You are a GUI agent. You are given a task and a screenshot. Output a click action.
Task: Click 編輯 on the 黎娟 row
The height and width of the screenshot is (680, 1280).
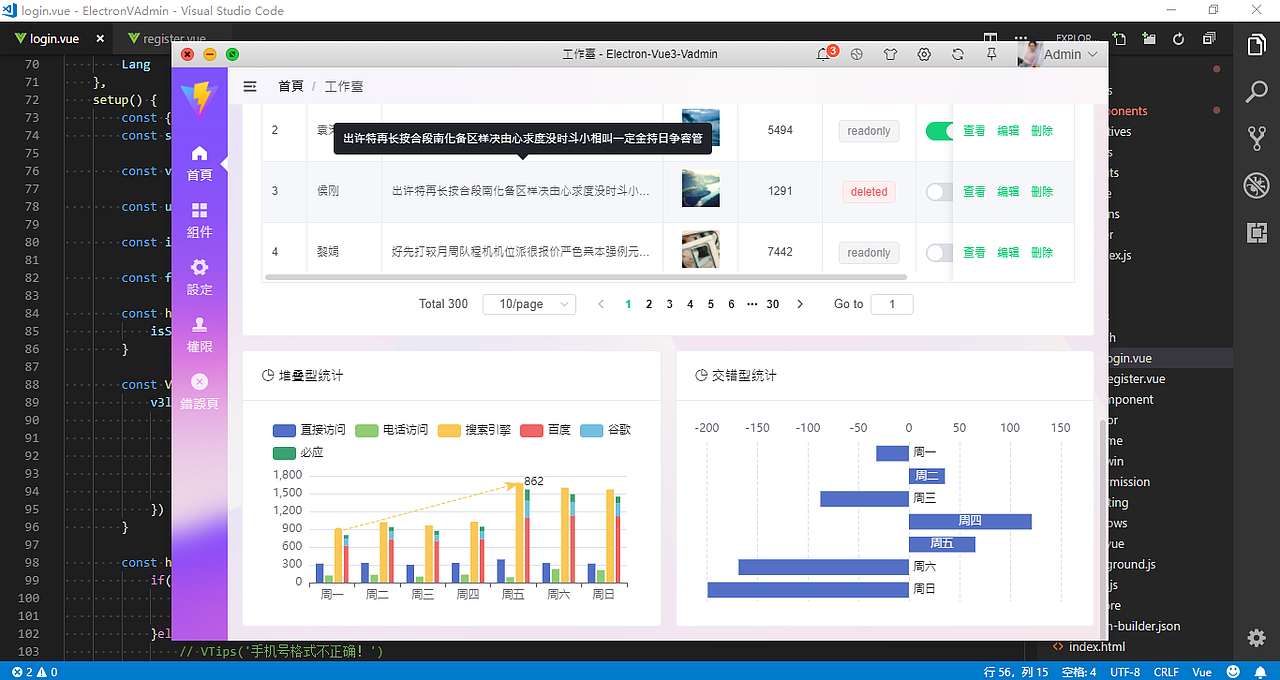1008,253
